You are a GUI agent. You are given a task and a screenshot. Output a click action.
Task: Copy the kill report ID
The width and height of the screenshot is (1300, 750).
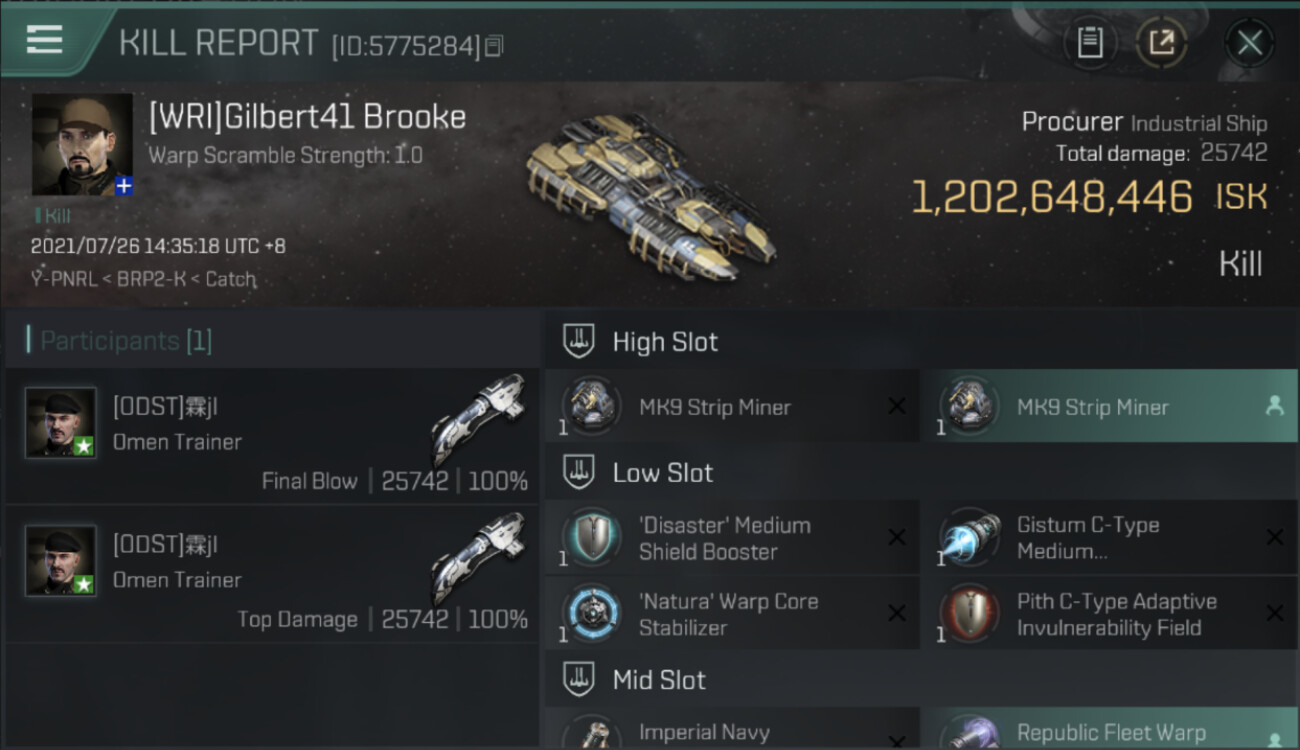pyautogui.click(x=495, y=46)
